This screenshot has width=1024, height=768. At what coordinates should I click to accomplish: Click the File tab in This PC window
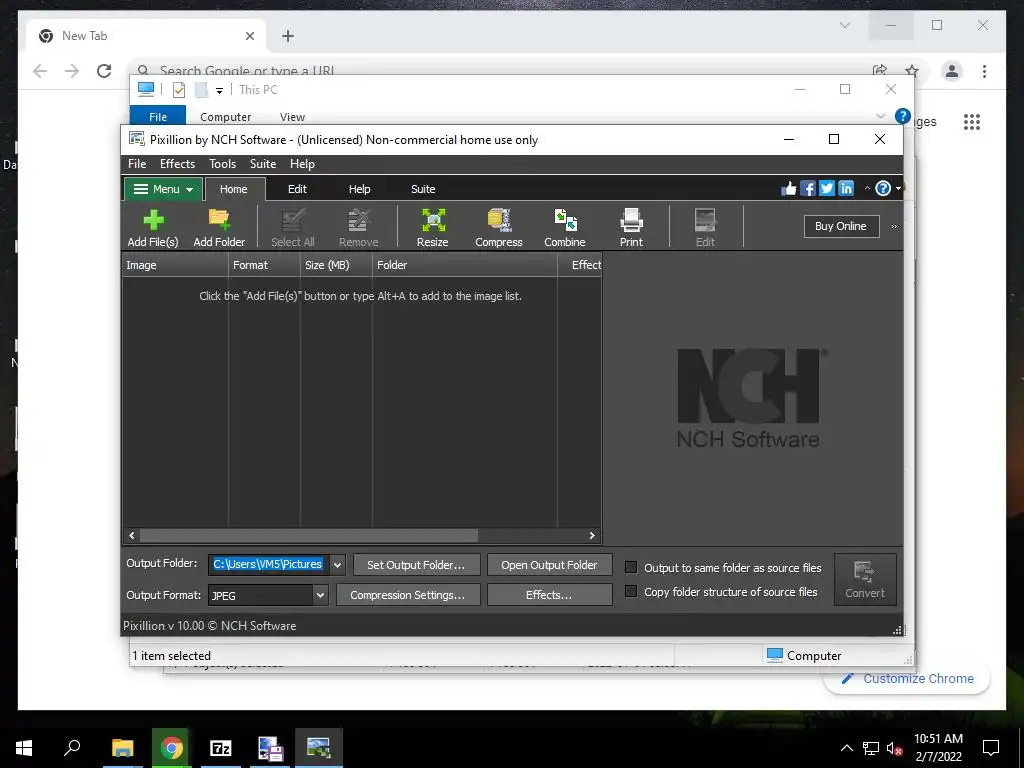pos(158,117)
